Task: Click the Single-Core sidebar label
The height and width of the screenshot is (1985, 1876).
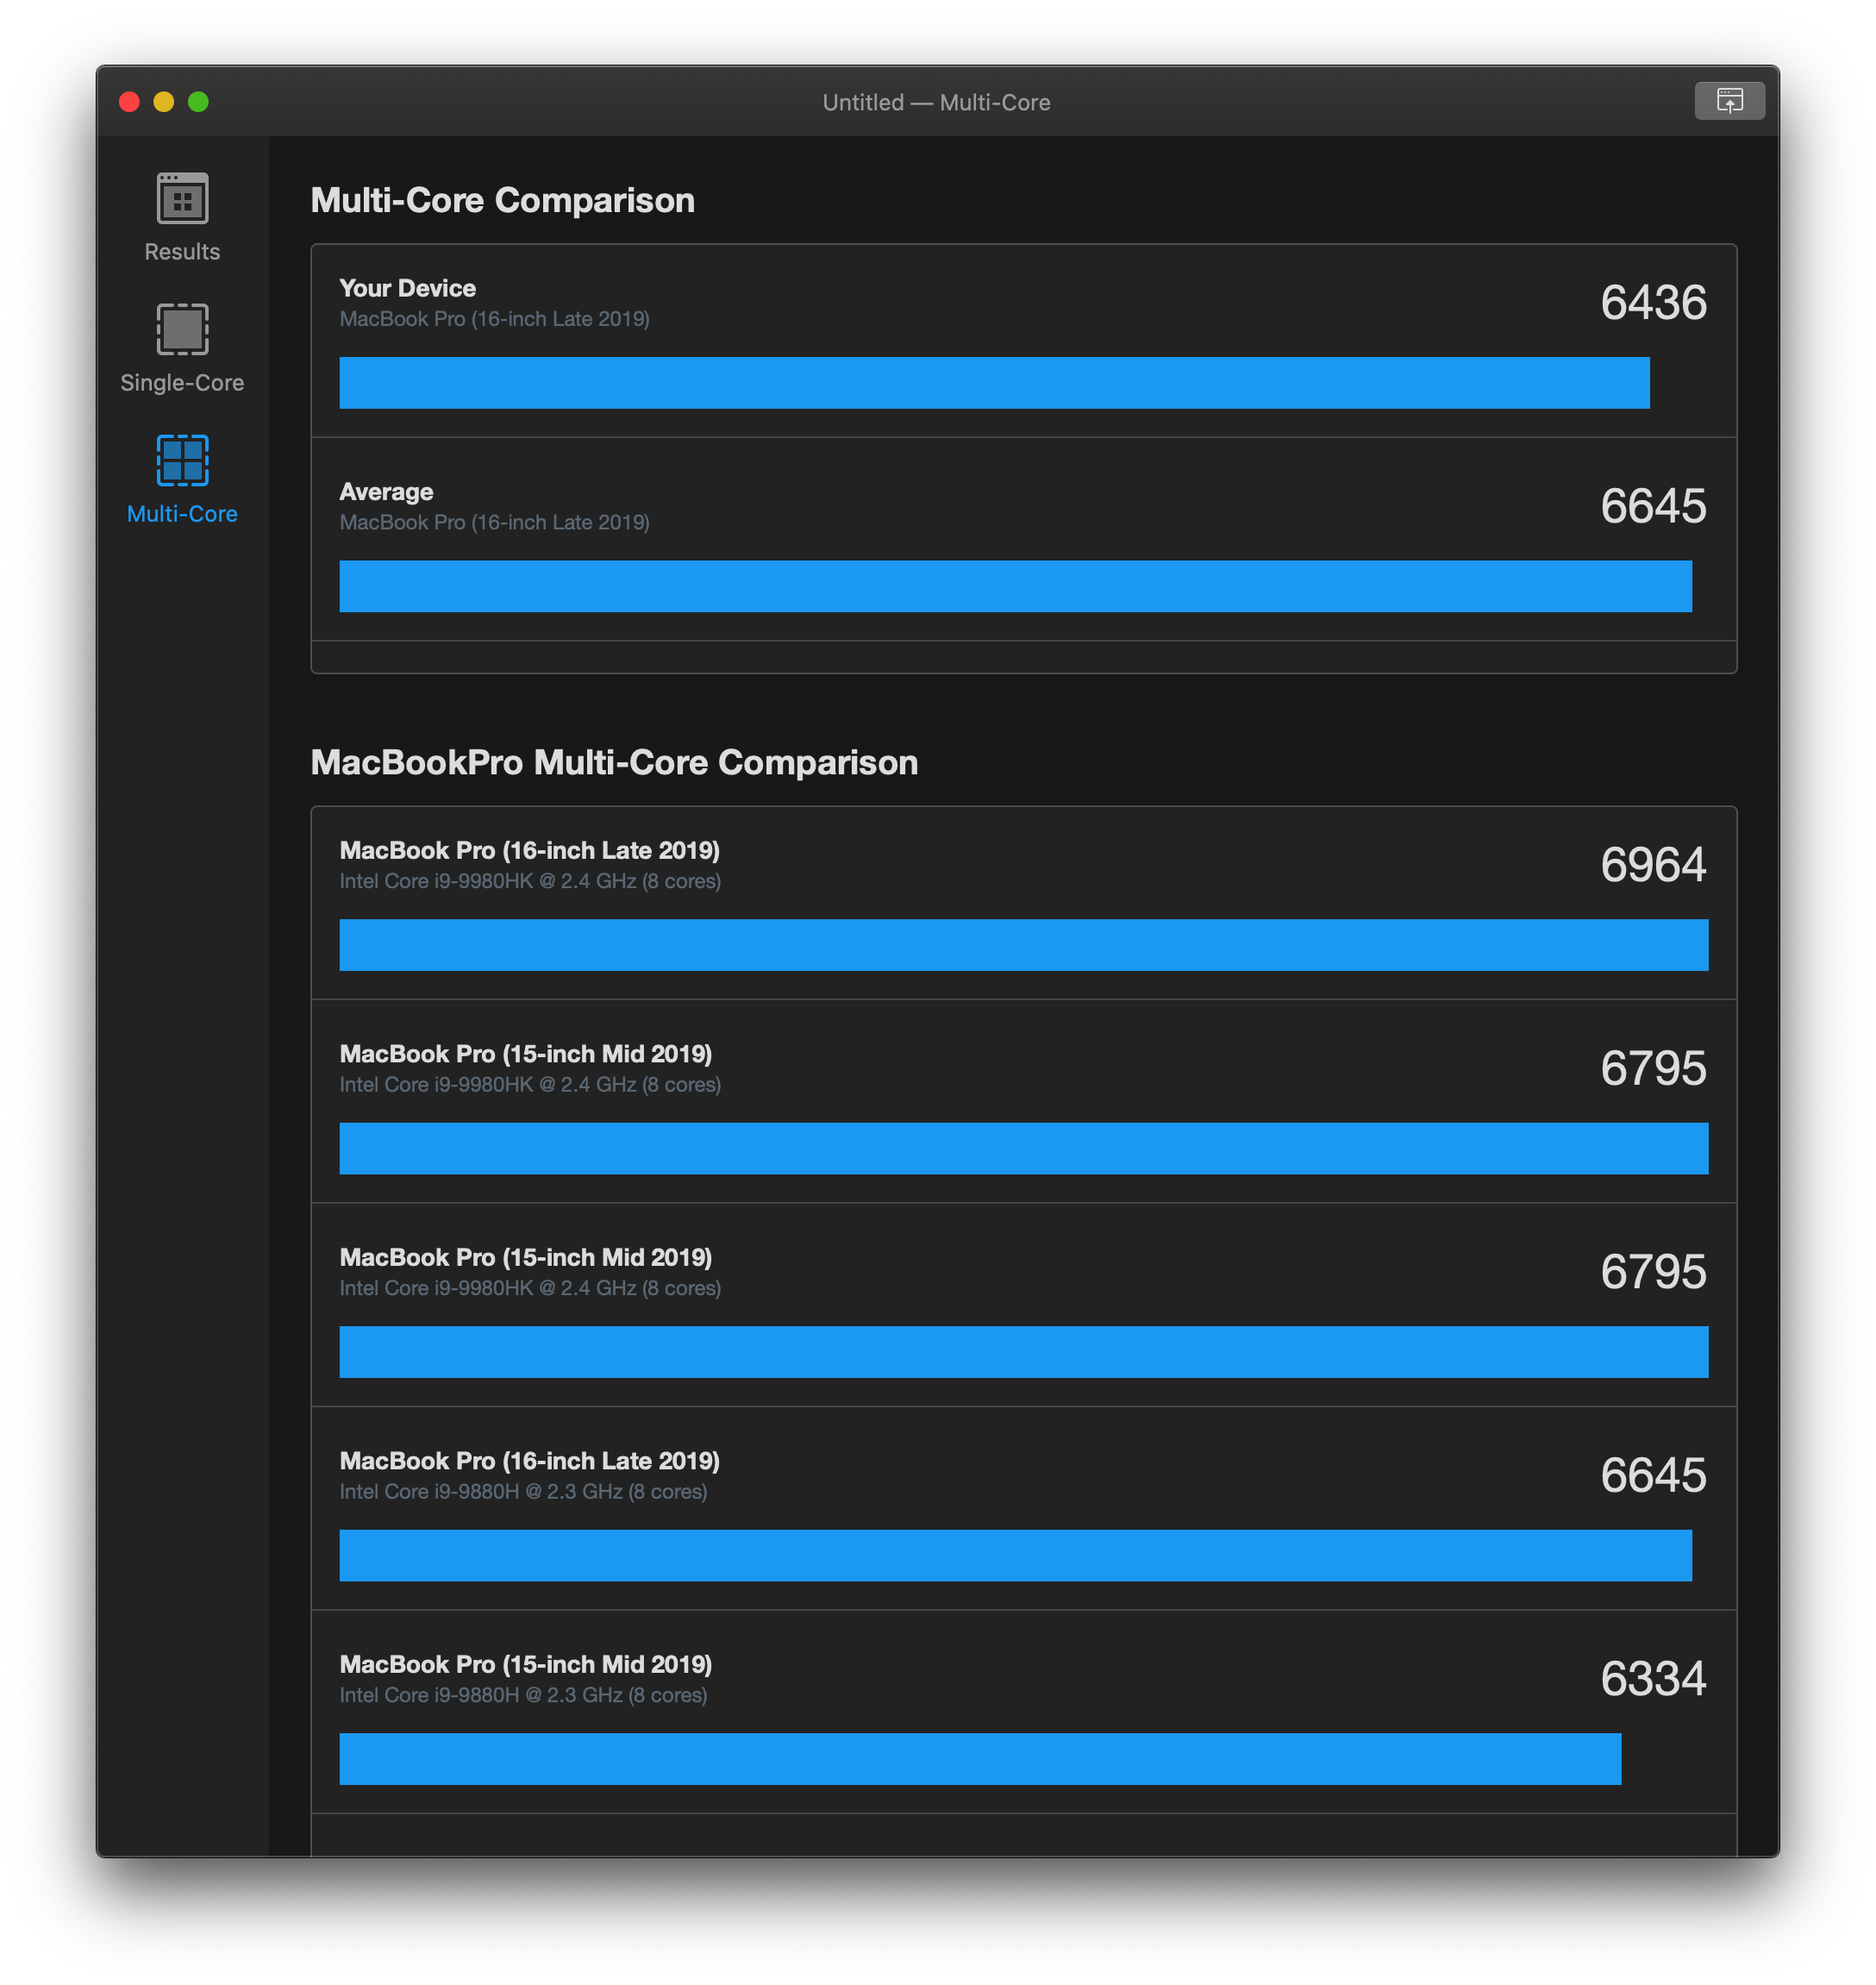Action: tap(182, 383)
